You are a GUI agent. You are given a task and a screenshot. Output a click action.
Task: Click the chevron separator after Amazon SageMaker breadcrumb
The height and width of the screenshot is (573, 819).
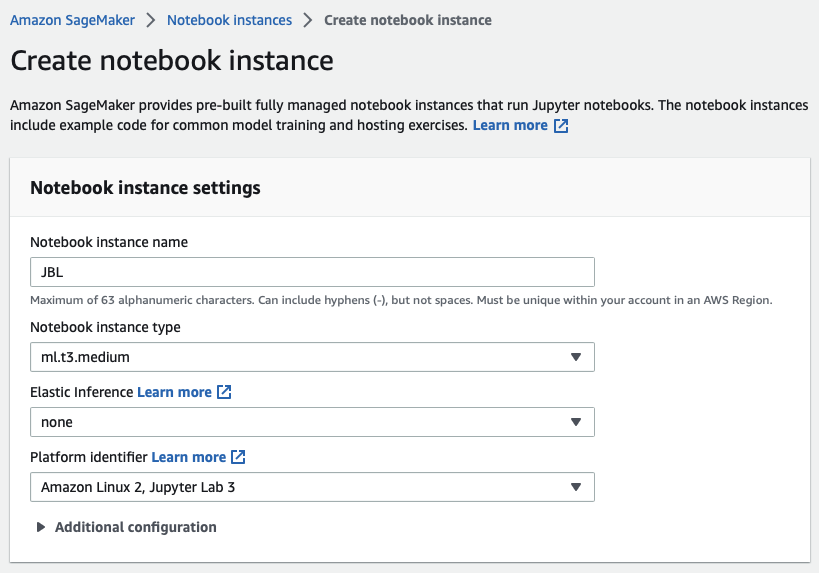pos(152,20)
